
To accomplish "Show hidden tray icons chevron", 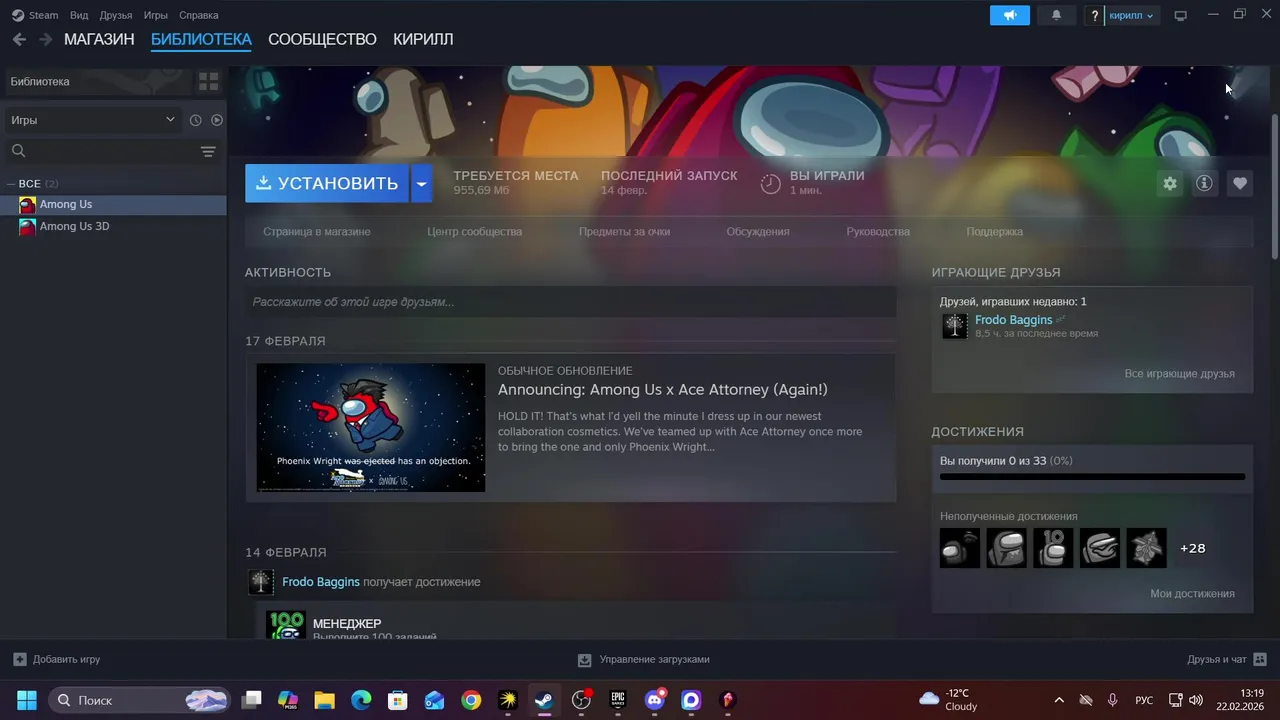I will pyautogui.click(x=1059, y=700).
